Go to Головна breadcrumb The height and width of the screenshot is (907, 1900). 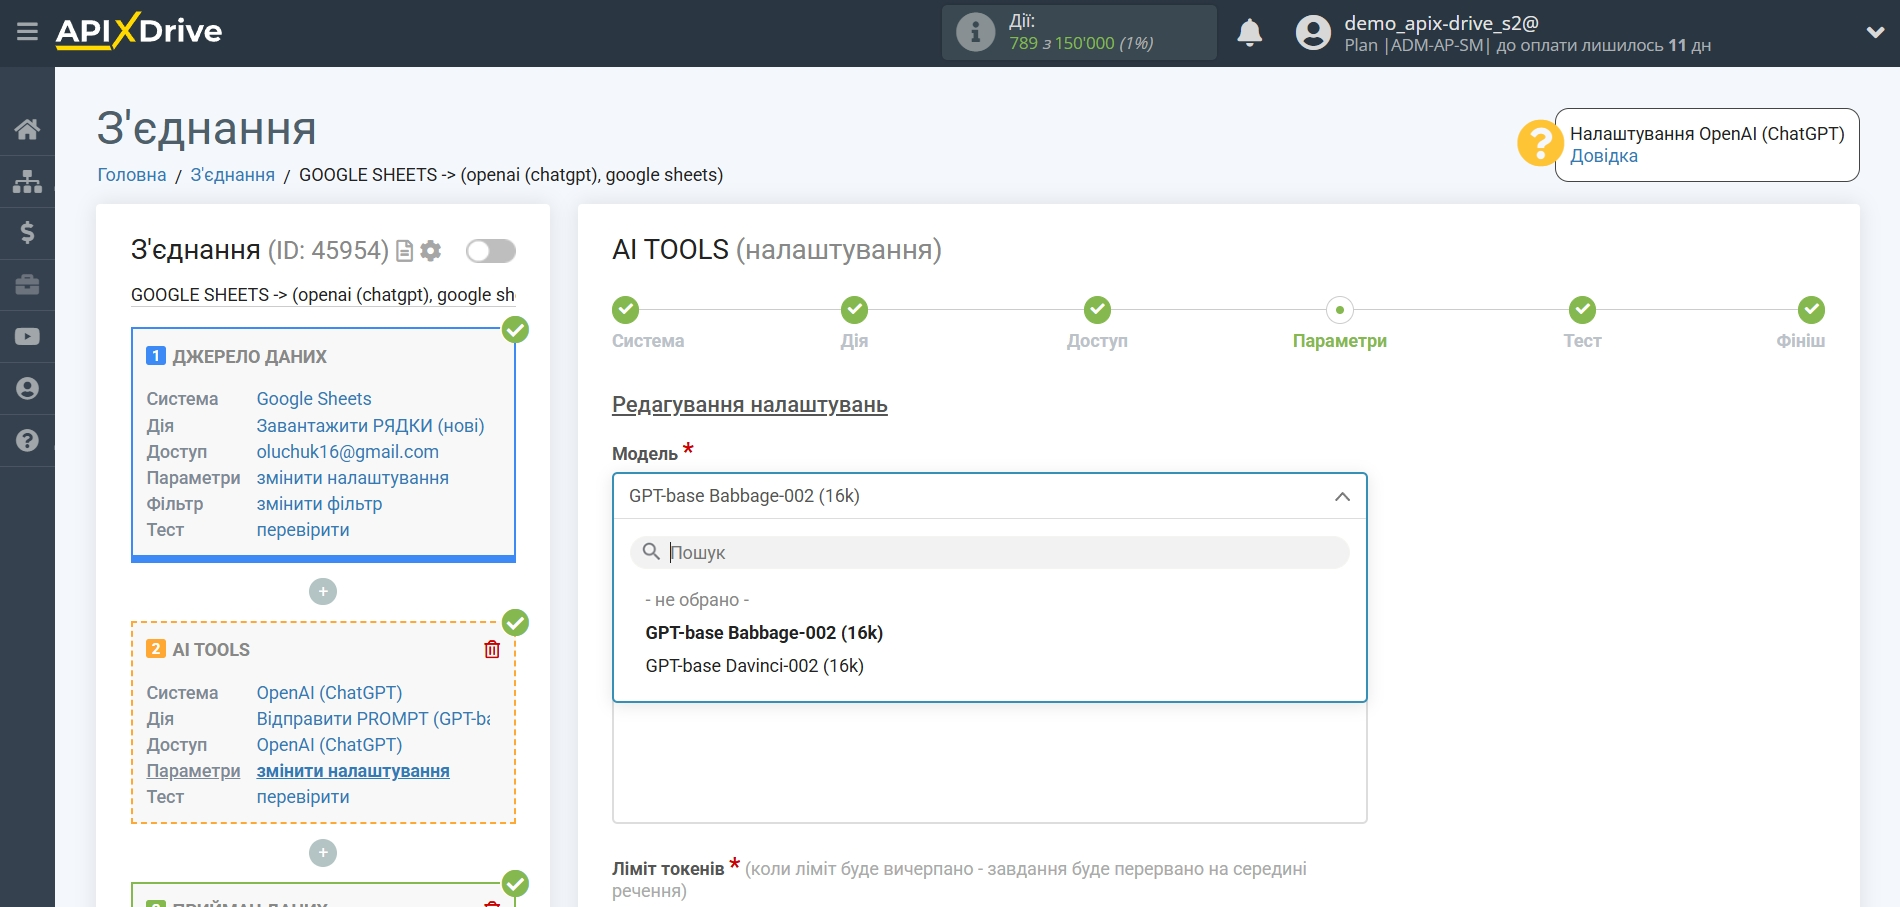coord(132,175)
